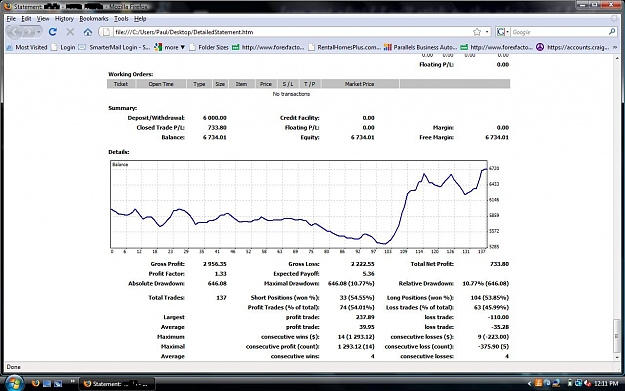This screenshot has height=391, width=625.
Task: Reload the page with refresh icon
Action: pos(52,32)
